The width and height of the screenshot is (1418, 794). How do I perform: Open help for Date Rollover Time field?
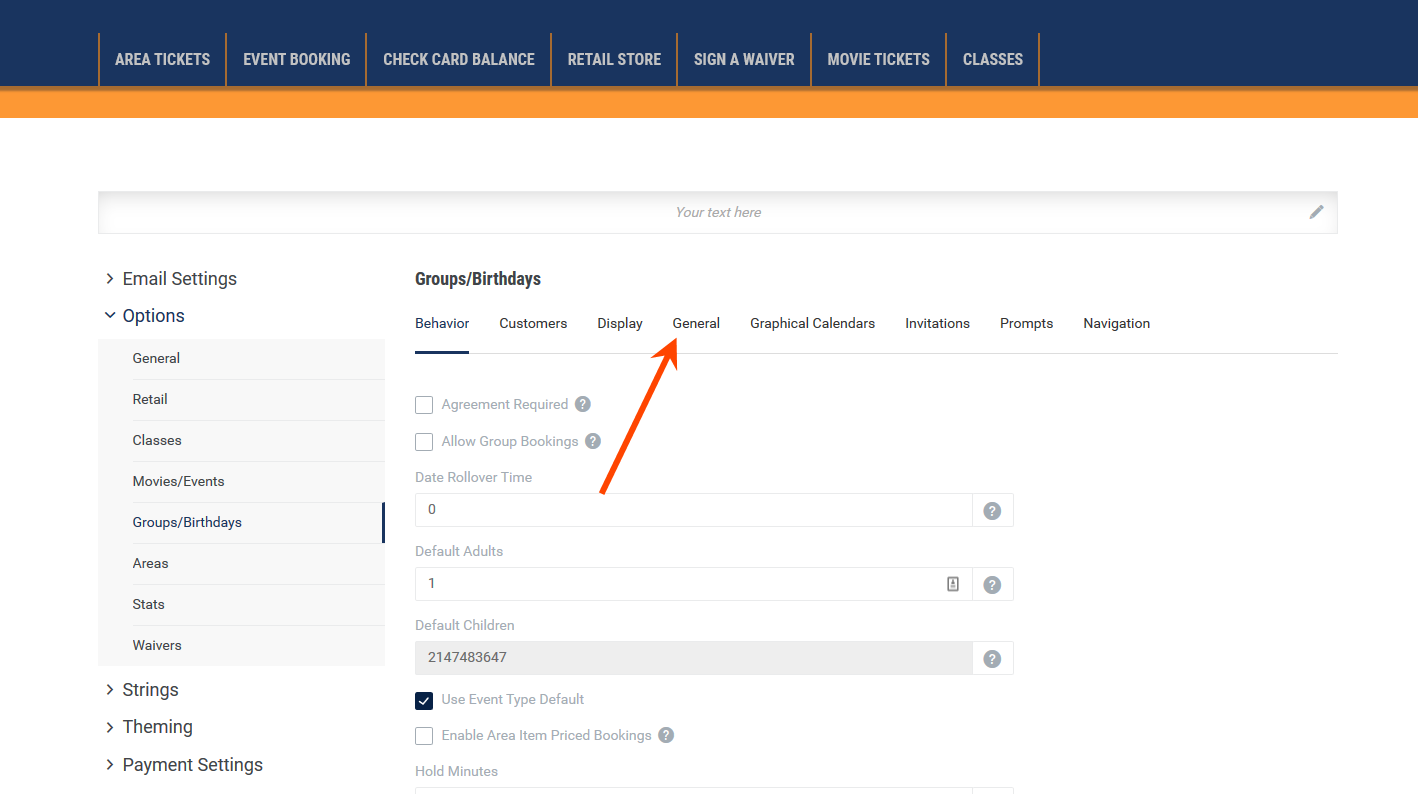click(992, 511)
